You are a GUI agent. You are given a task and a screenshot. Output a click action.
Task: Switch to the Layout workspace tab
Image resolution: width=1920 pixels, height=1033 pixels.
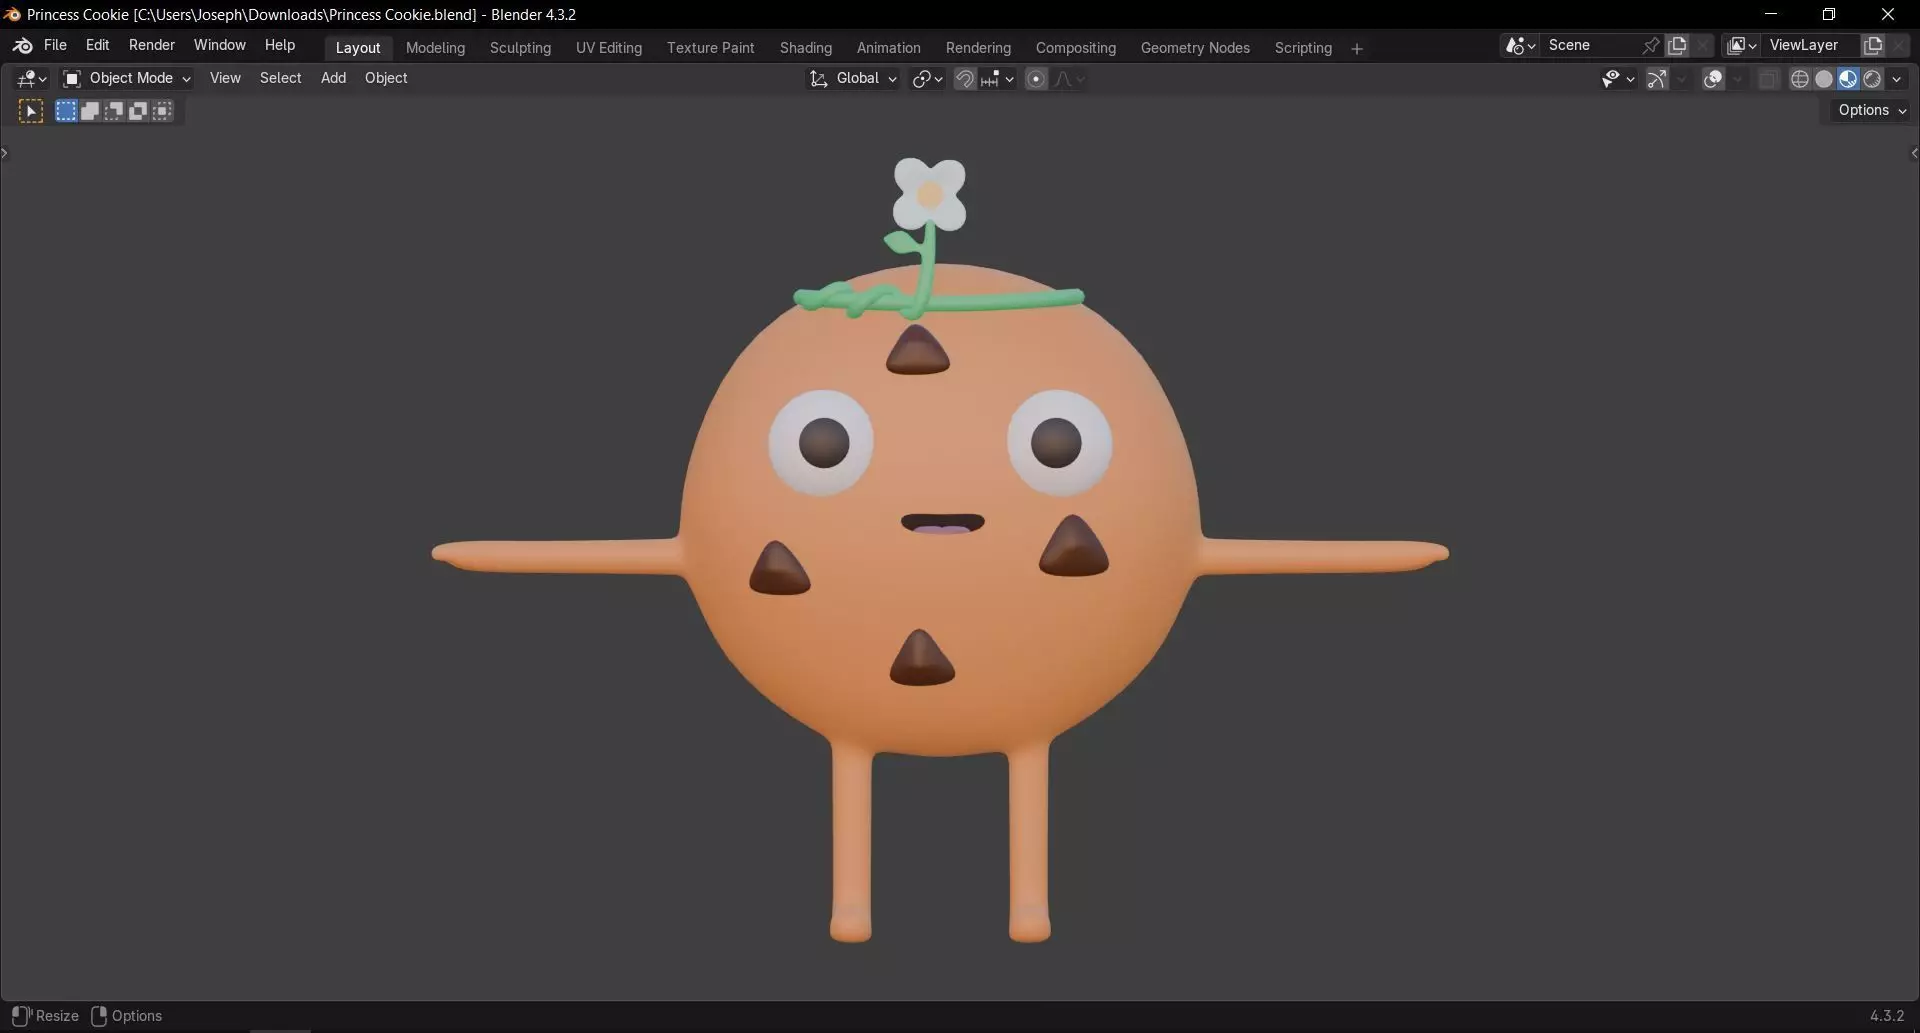pyautogui.click(x=357, y=48)
